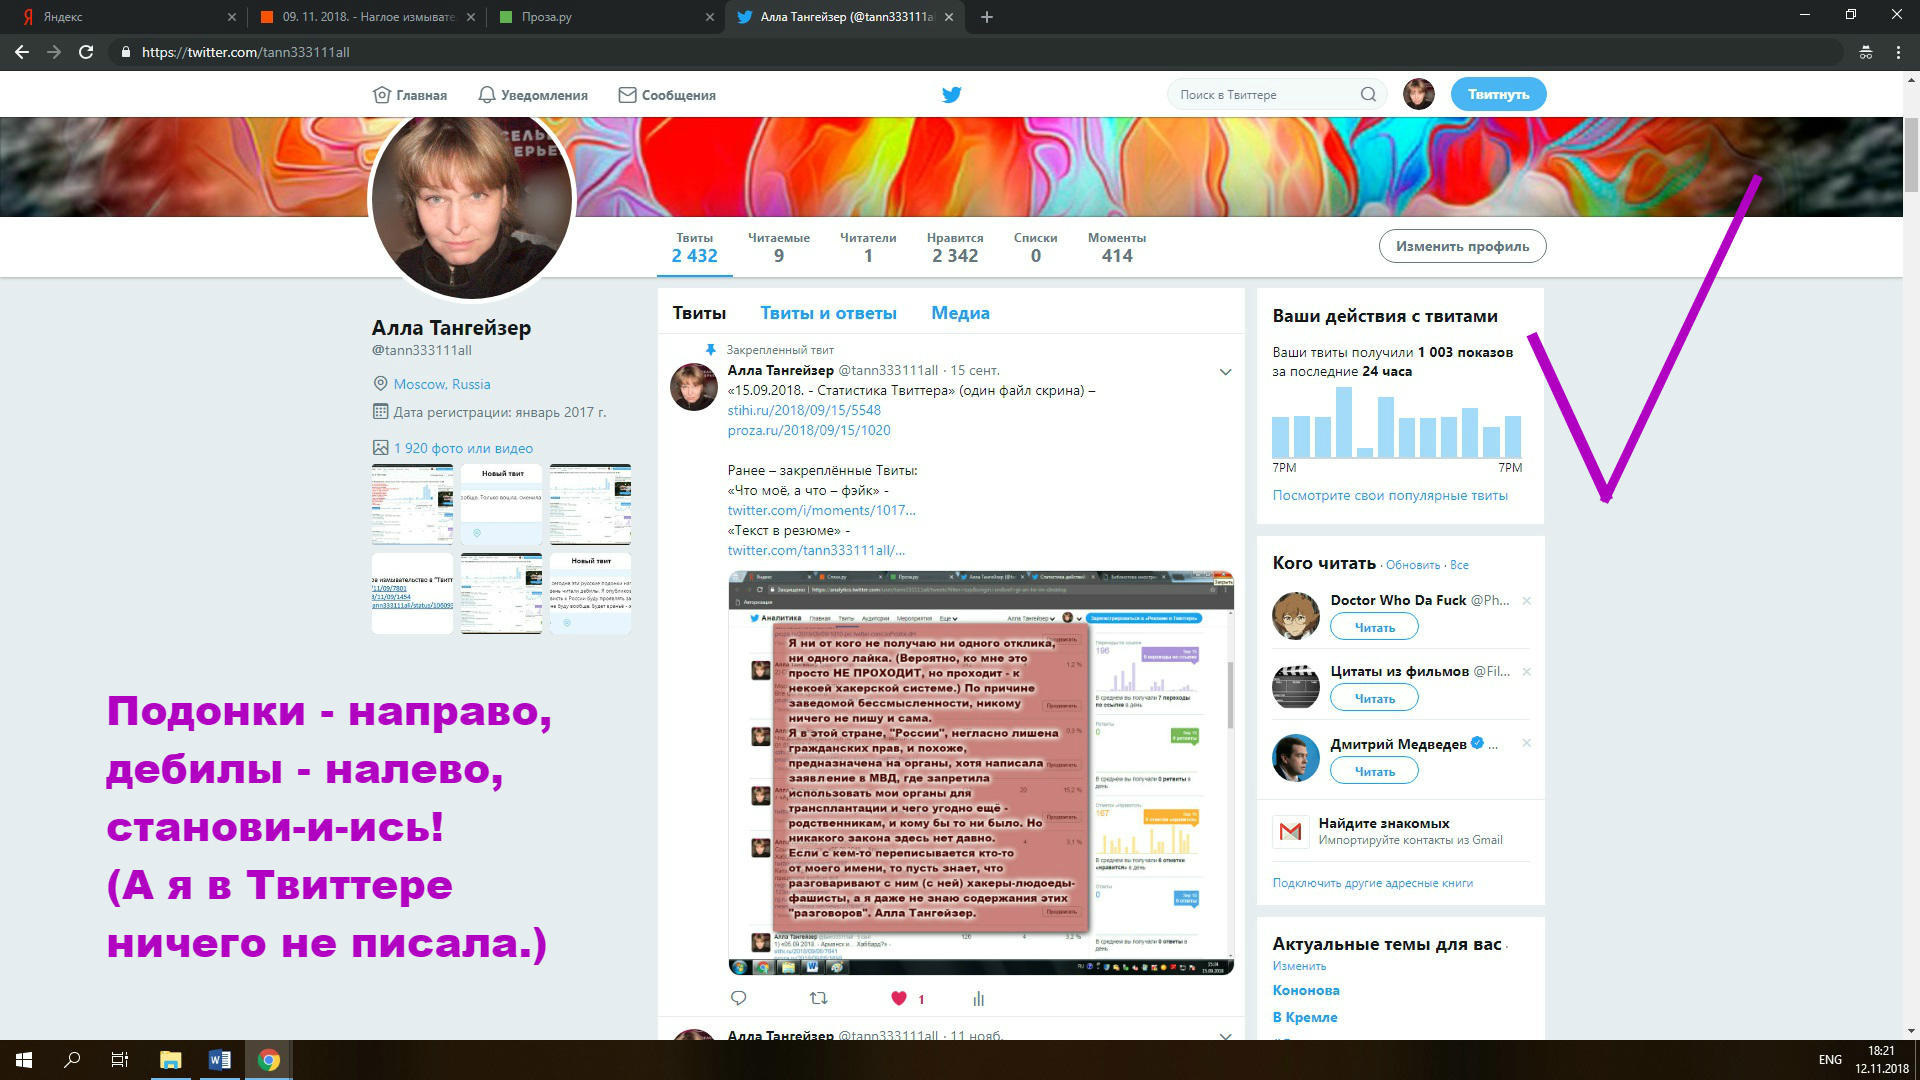
Task: Retweet the pinned tweet
Action: point(818,998)
